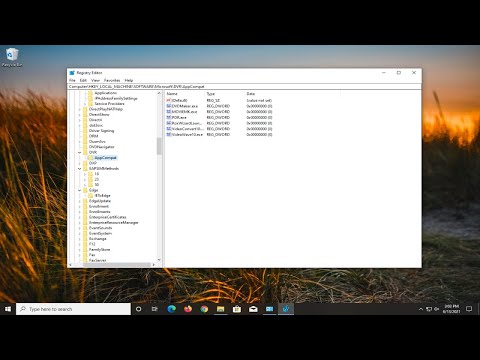The width and height of the screenshot is (480, 360).
Task: Open the Action Center notifications
Action: pos(469,309)
